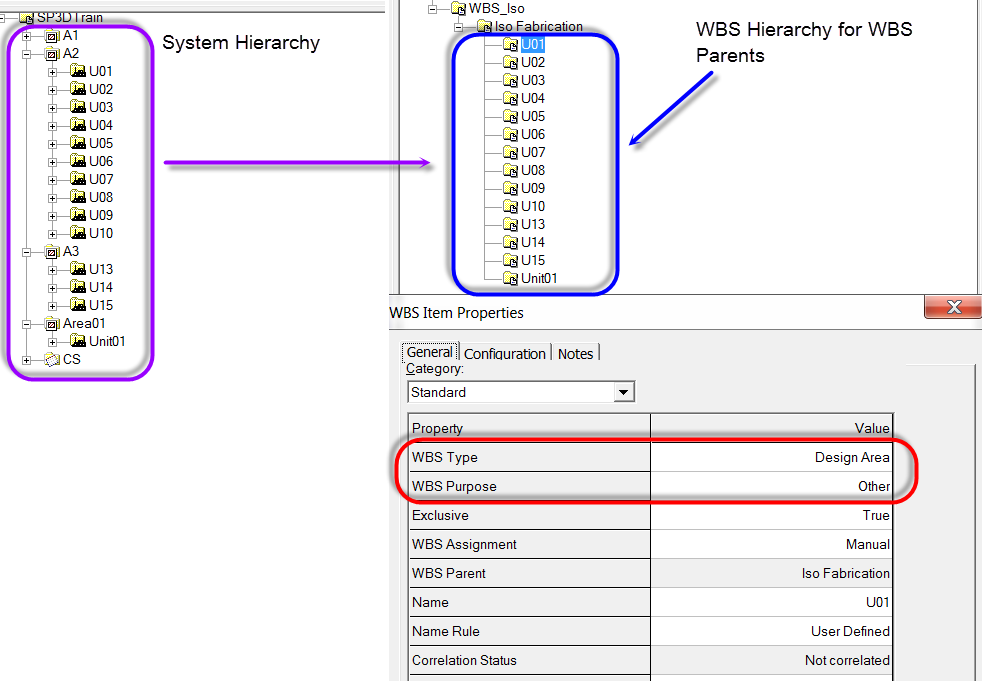The width and height of the screenshot is (982, 681).
Task: Expand U01 in the System Hierarchy
Action: (53, 73)
